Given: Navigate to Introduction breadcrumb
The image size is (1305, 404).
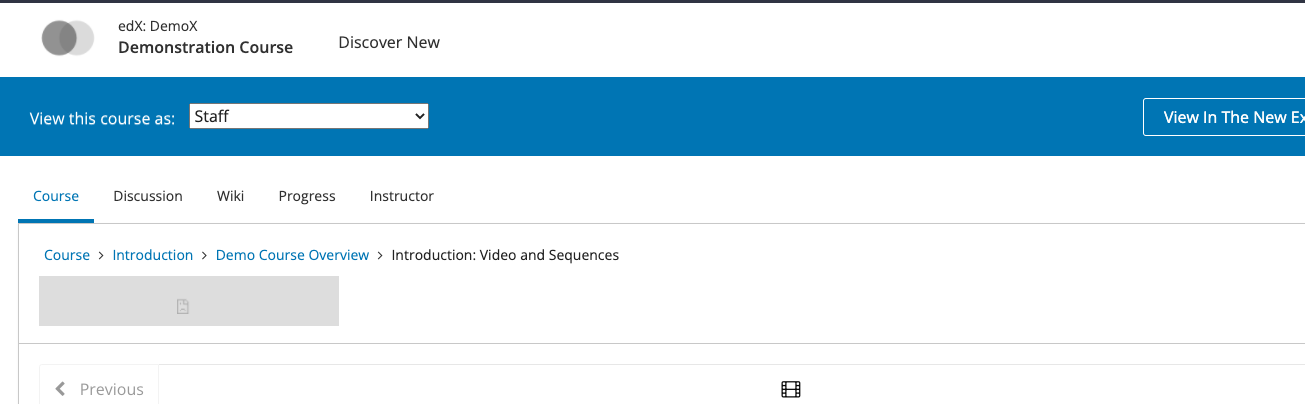Looking at the screenshot, I should 153,255.
